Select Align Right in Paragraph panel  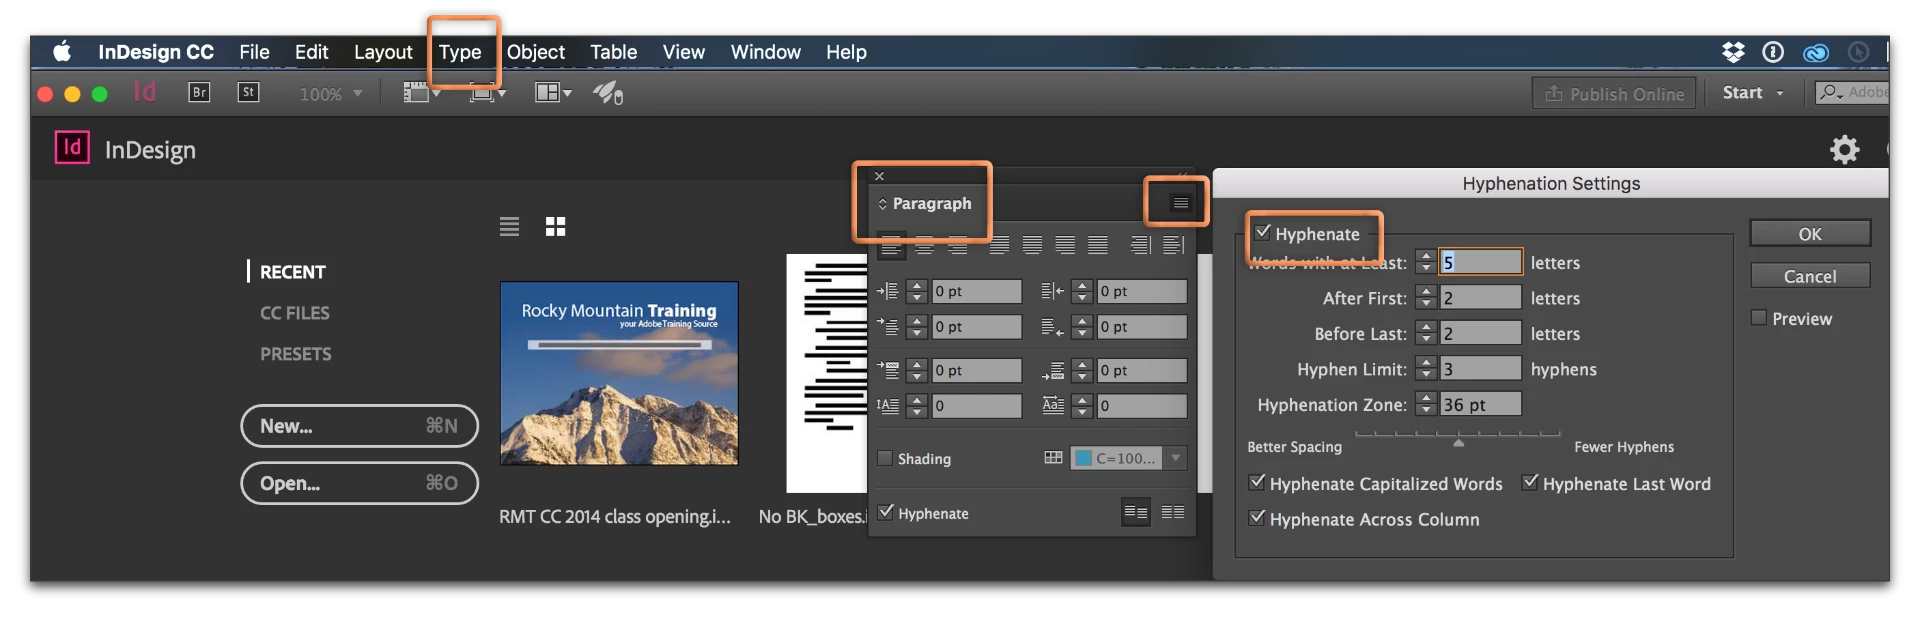click(x=958, y=245)
